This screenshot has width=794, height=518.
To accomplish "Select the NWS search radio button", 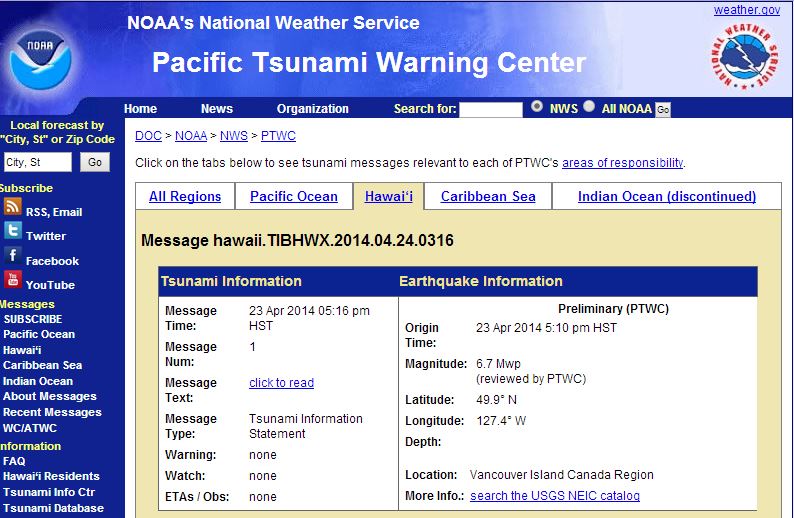I will [x=538, y=107].
